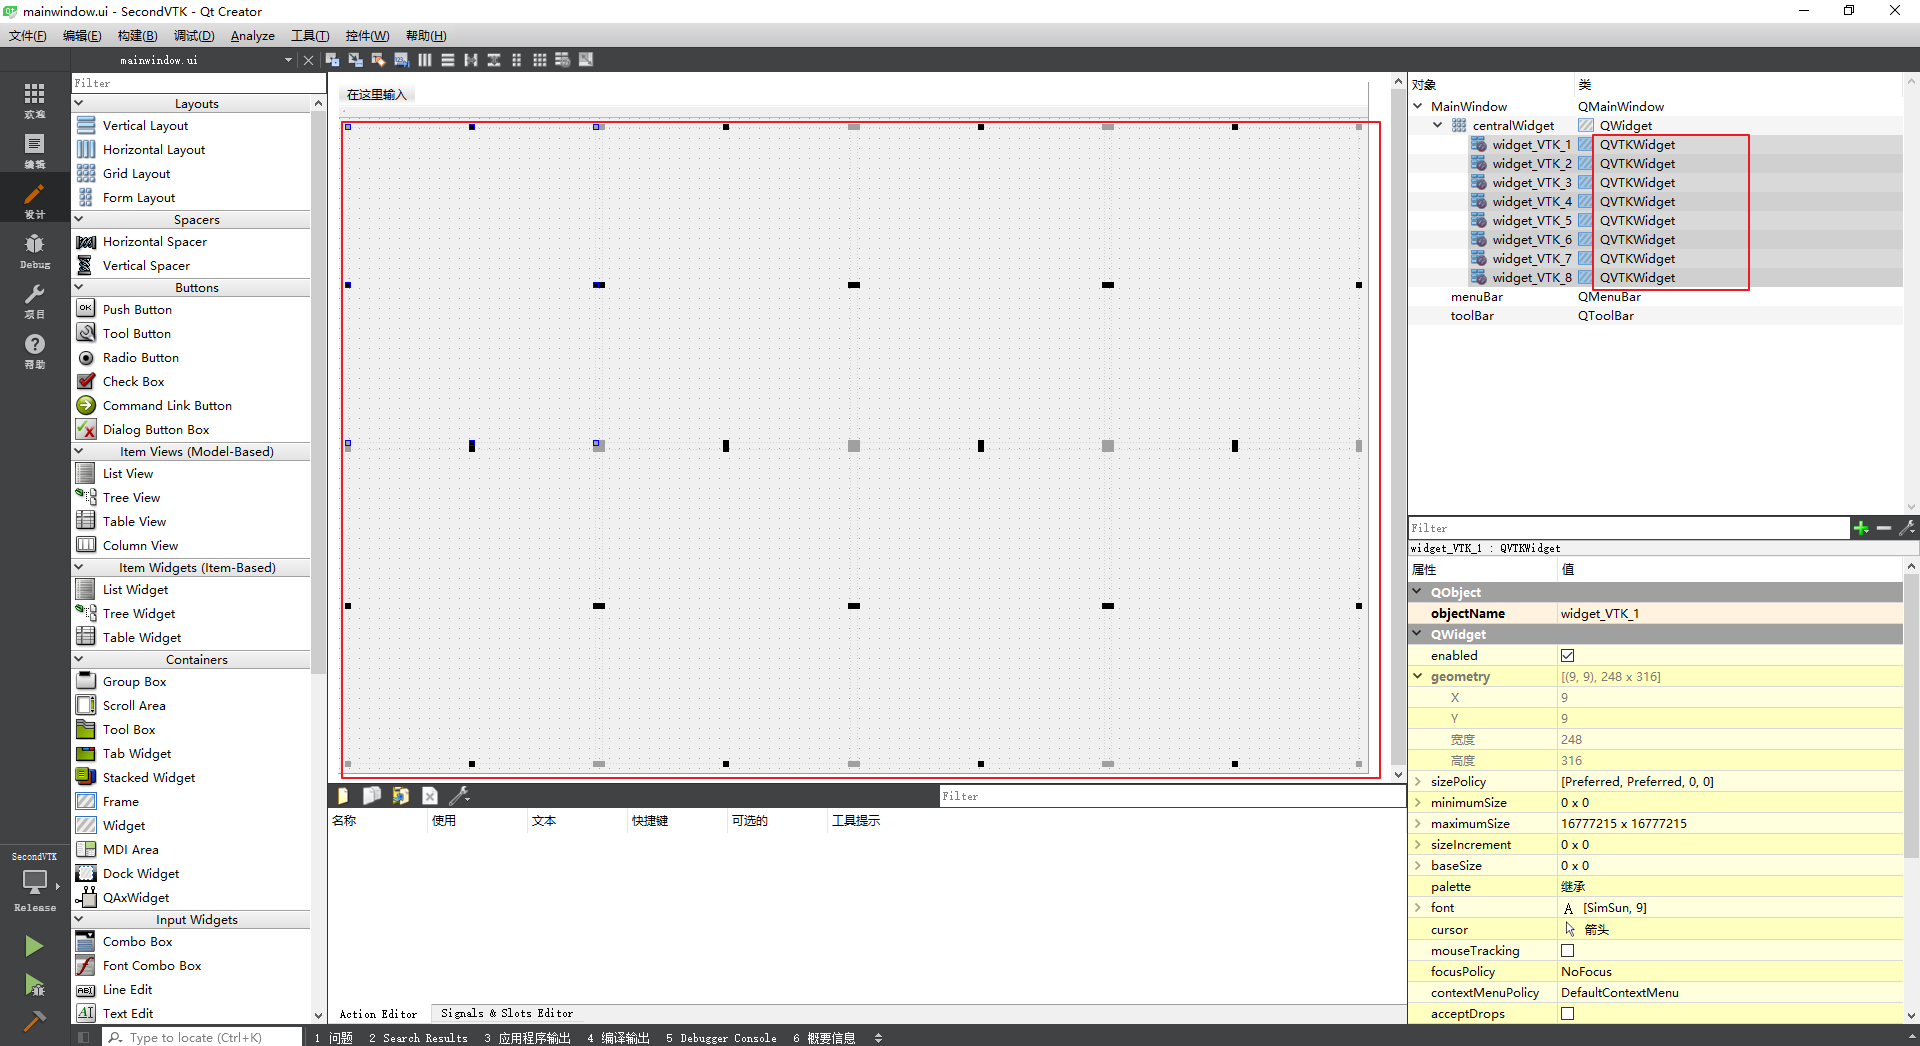Viewport: 1920px width, 1046px height.
Task: Open the Analyze menu
Action: click(x=253, y=36)
